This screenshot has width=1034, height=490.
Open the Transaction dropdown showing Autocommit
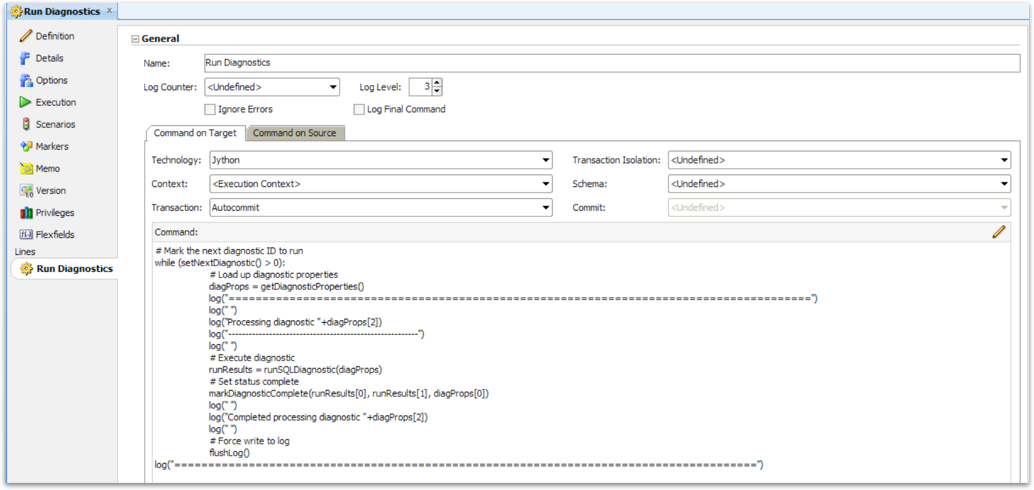click(381, 207)
